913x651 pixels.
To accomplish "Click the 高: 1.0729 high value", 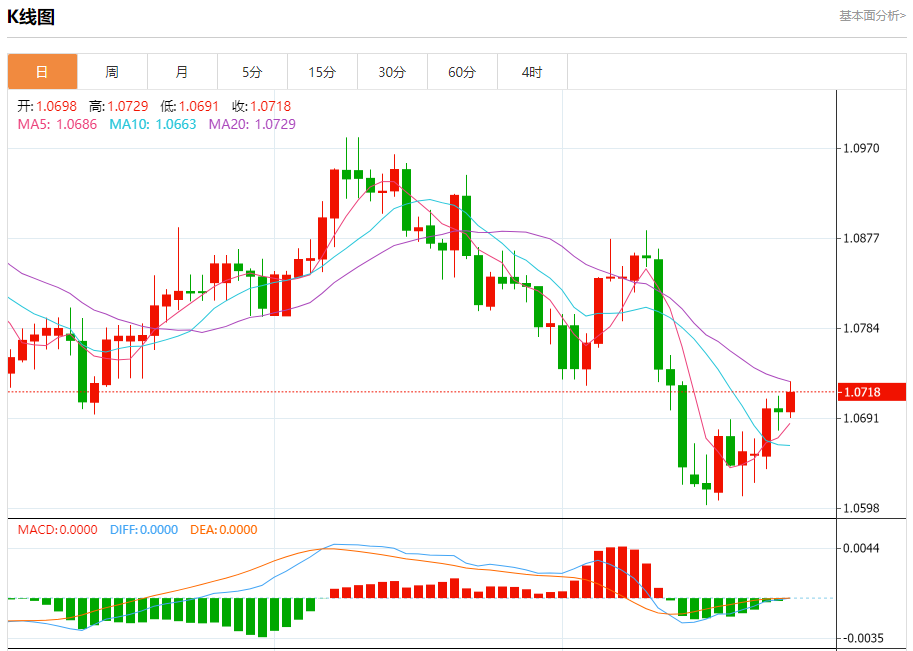I will pos(118,106).
